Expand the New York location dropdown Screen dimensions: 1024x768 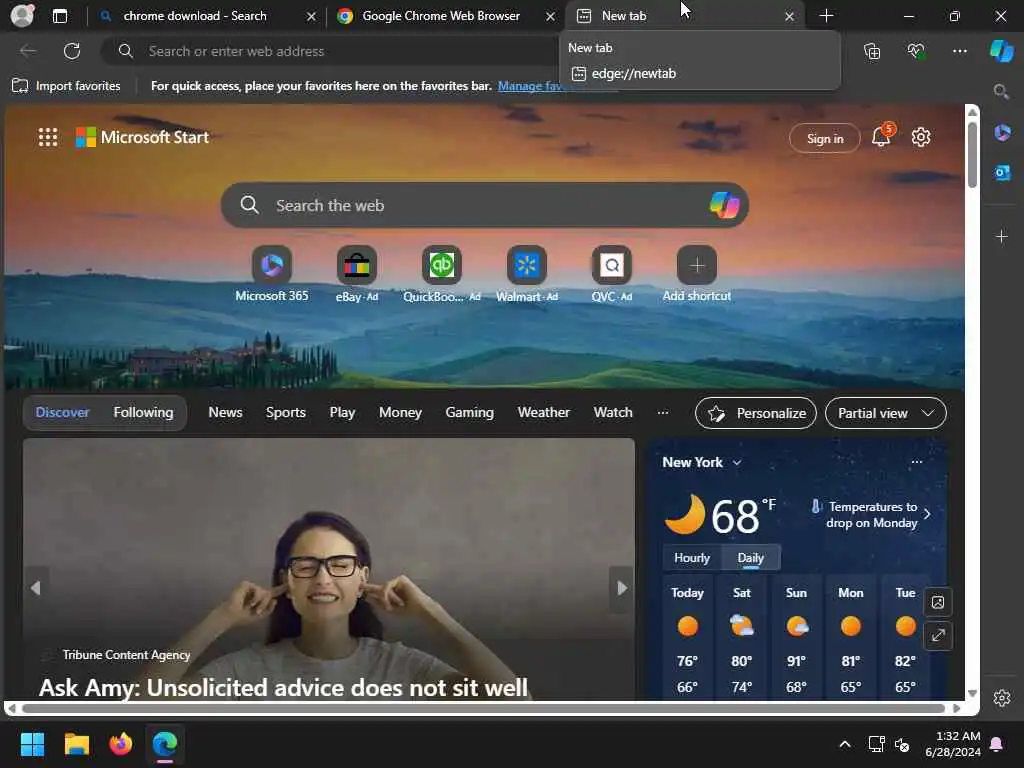click(737, 462)
